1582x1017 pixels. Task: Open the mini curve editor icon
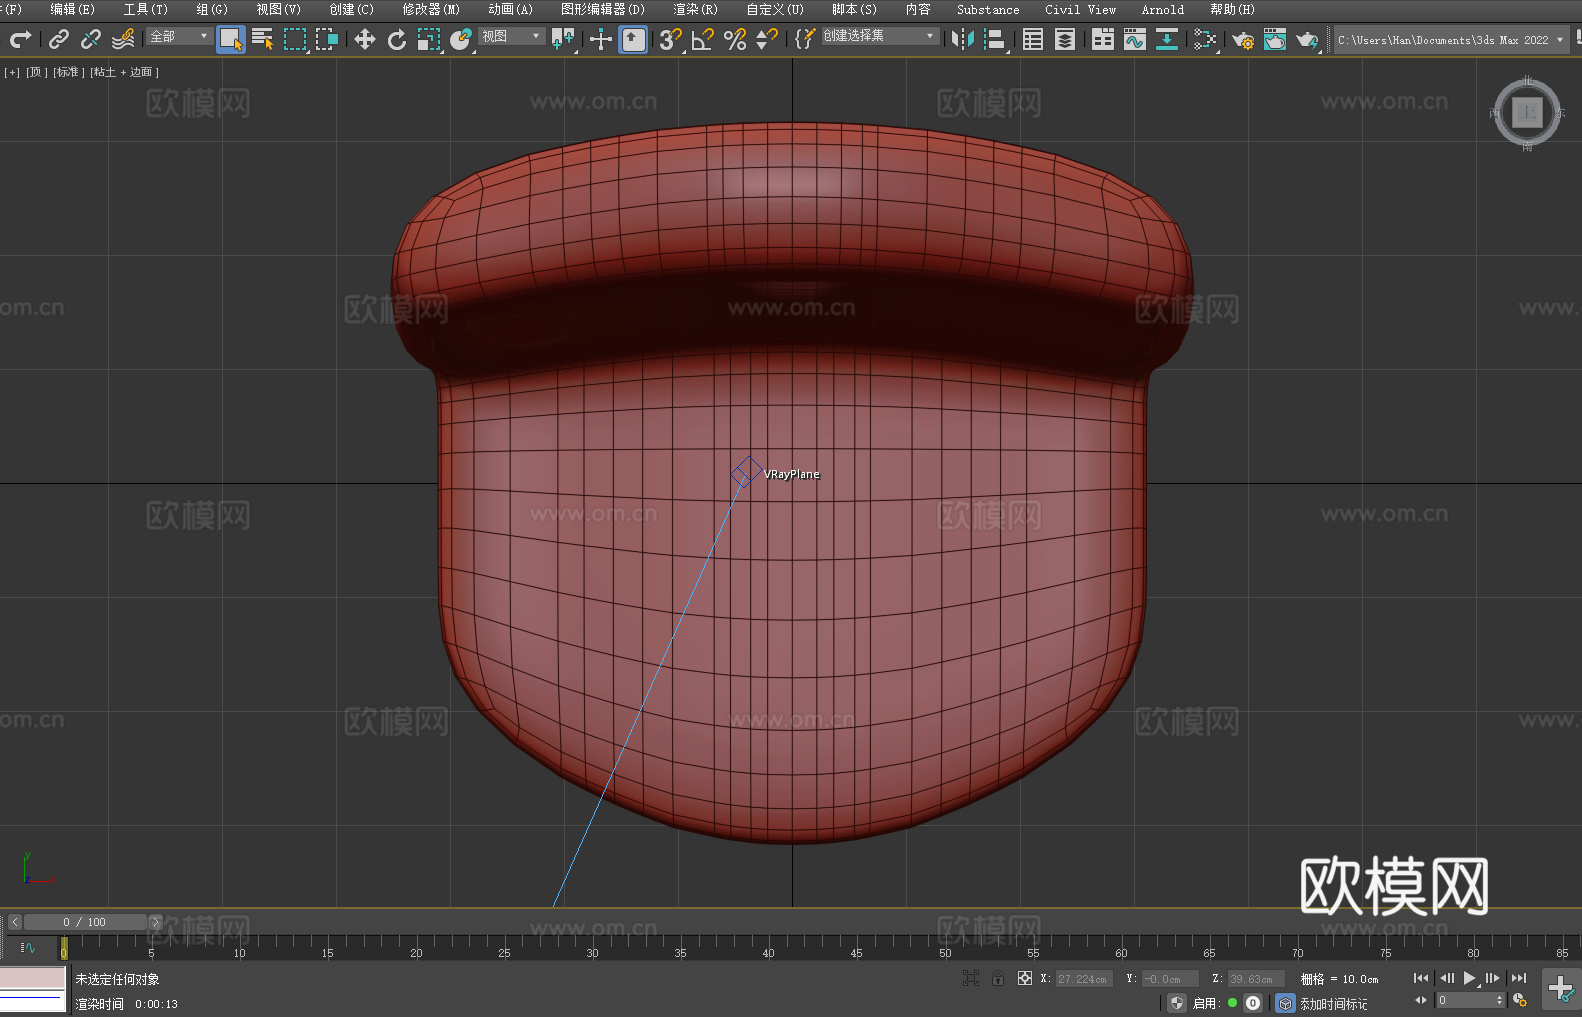click(28, 947)
